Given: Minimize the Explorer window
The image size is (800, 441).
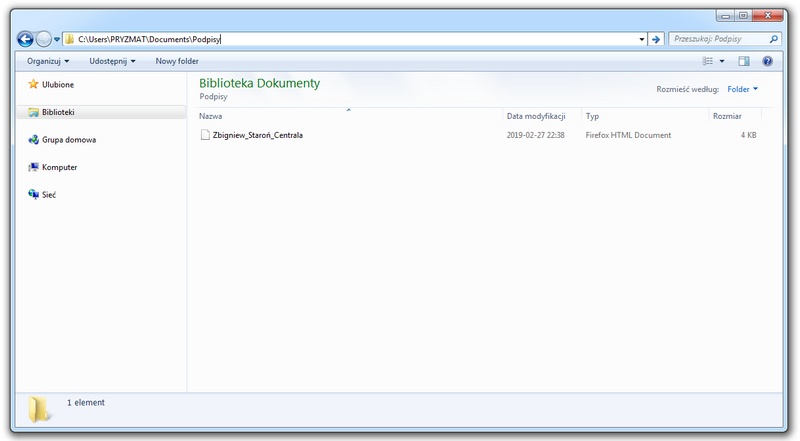Looking at the screenshot, I should [726, 16].
